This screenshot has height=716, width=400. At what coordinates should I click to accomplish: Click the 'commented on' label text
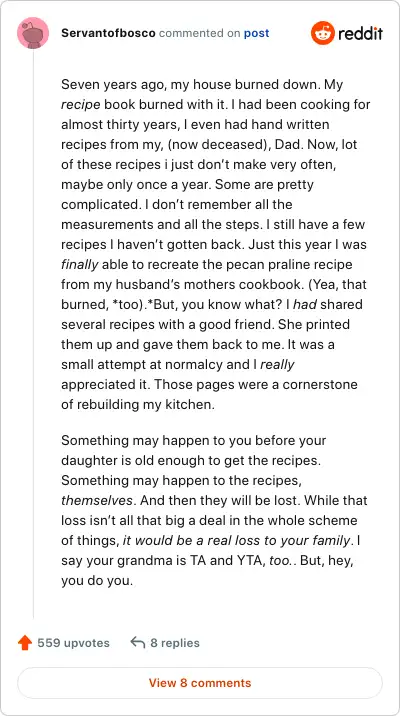[x=200, y=33]
